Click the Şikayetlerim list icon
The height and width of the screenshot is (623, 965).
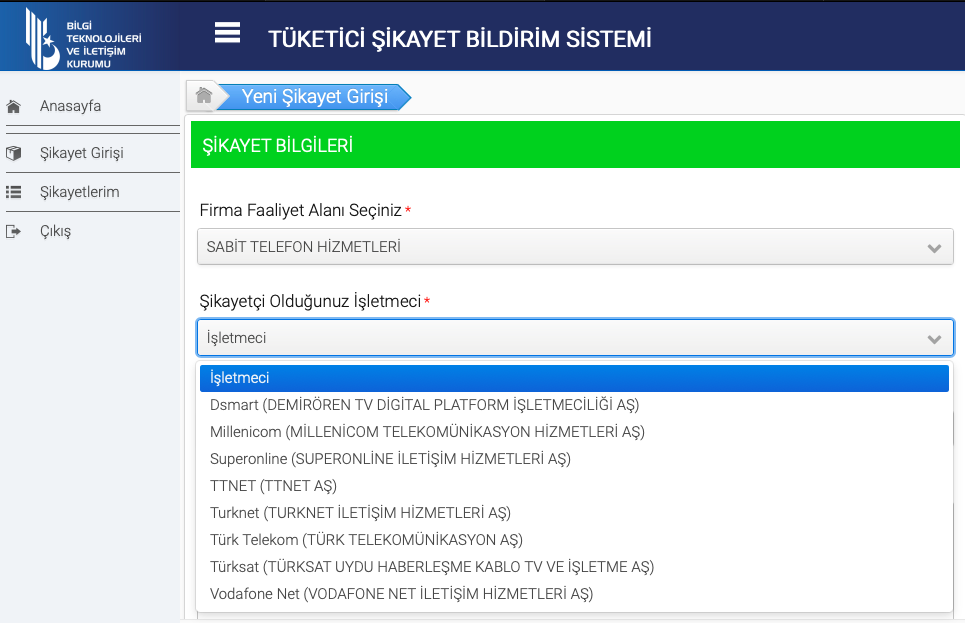[x=14, y=192]
